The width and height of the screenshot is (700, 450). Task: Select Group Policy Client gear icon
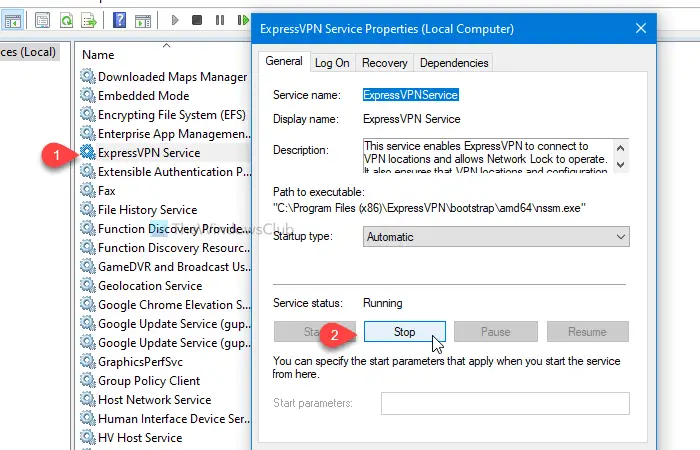click(x=88, y=380)
